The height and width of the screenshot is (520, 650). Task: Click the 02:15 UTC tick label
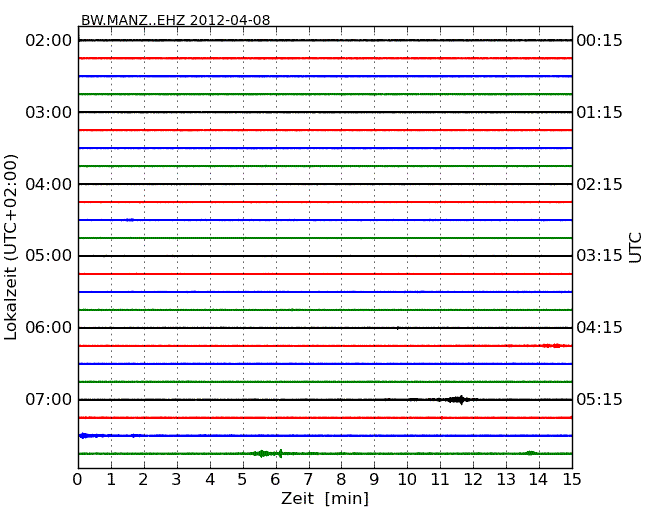(599, 184)
